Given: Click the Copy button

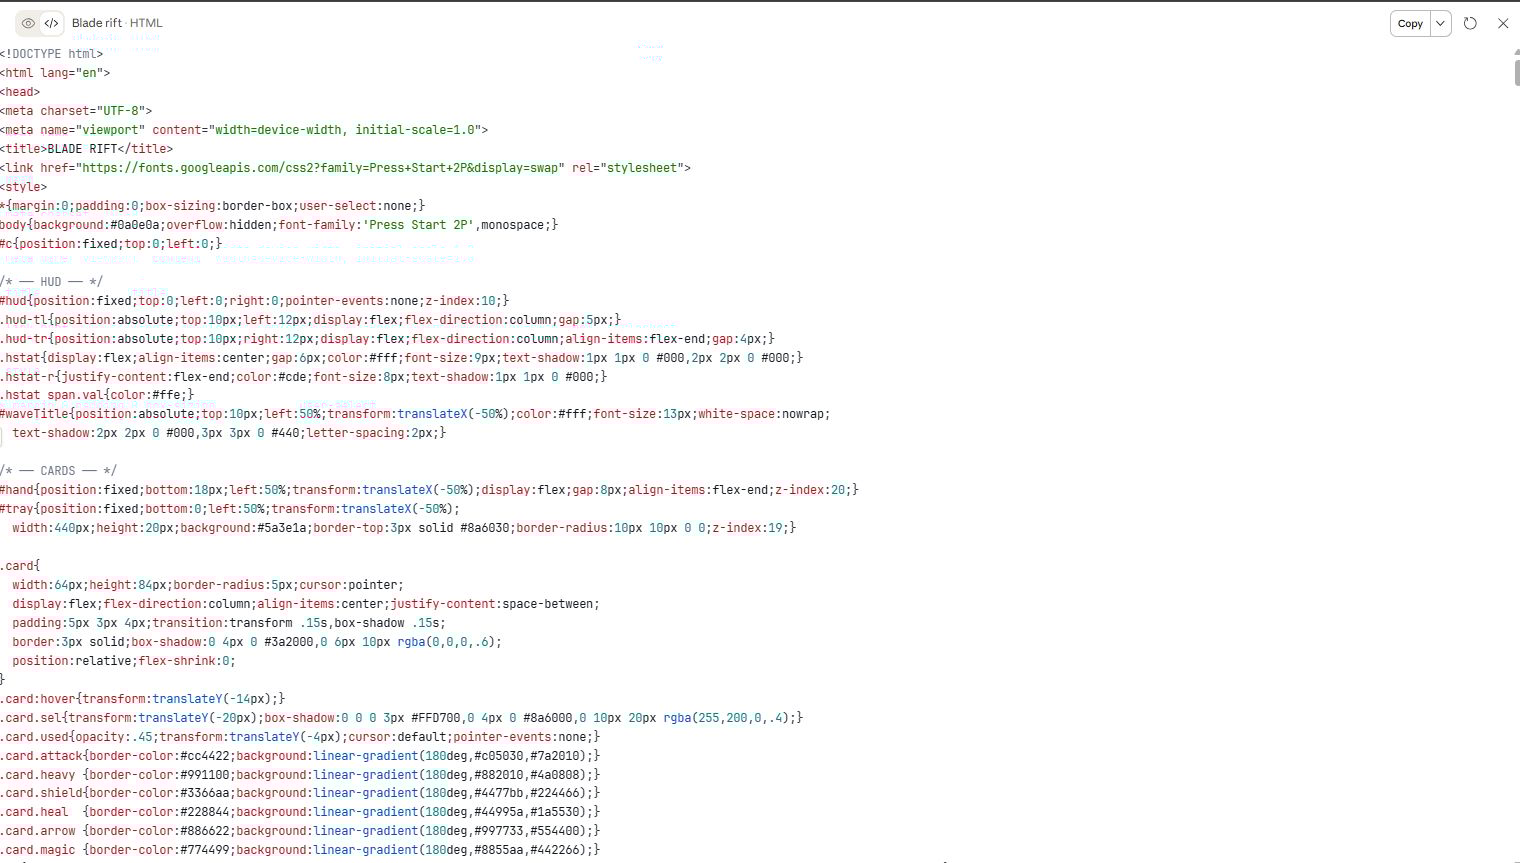Looking at the screenshot, I should [1409, 23].
